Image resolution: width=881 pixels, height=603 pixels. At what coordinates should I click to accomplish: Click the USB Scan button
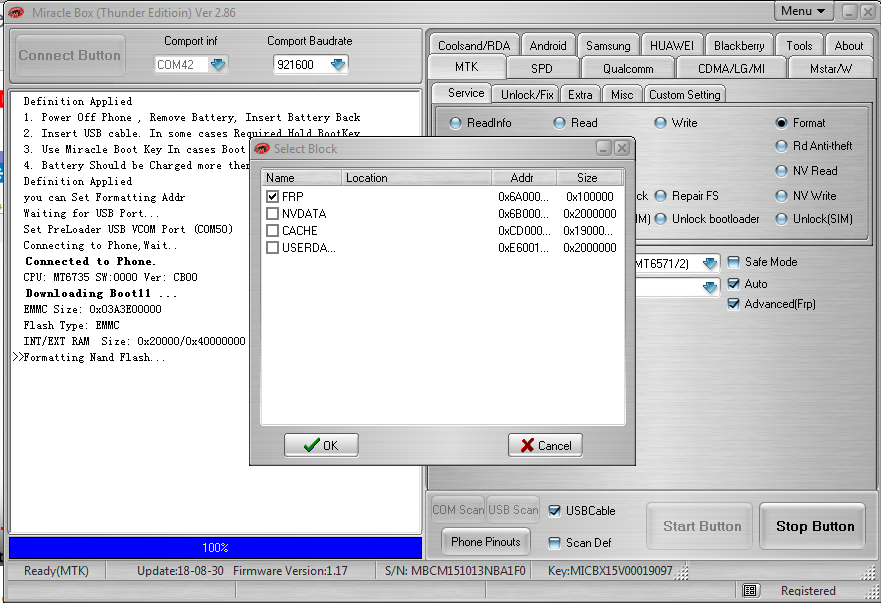click(513, 510)
